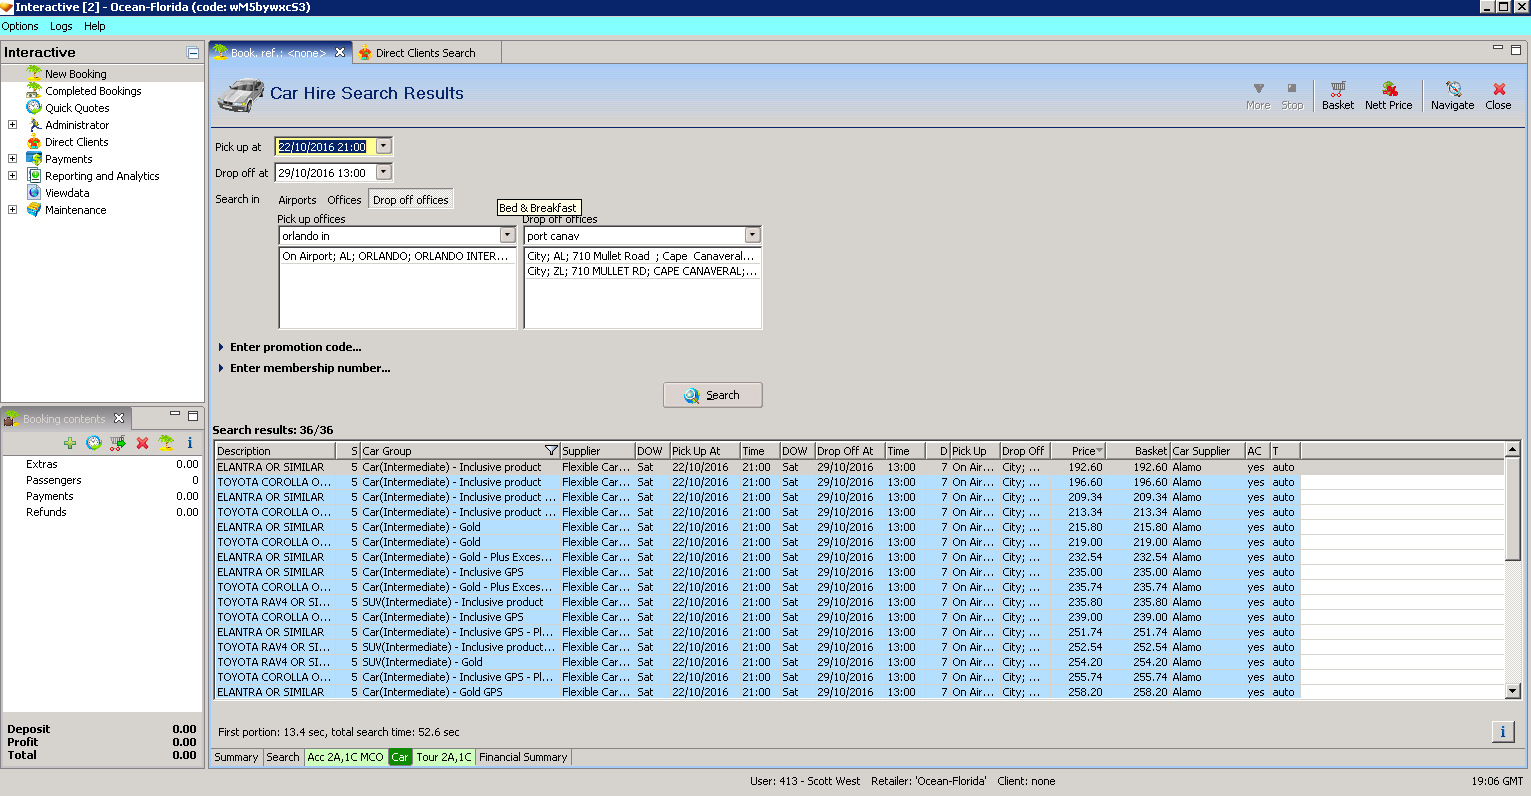Toggle the Airports search-in option
Screen dimensions: 1531x796
297,200
